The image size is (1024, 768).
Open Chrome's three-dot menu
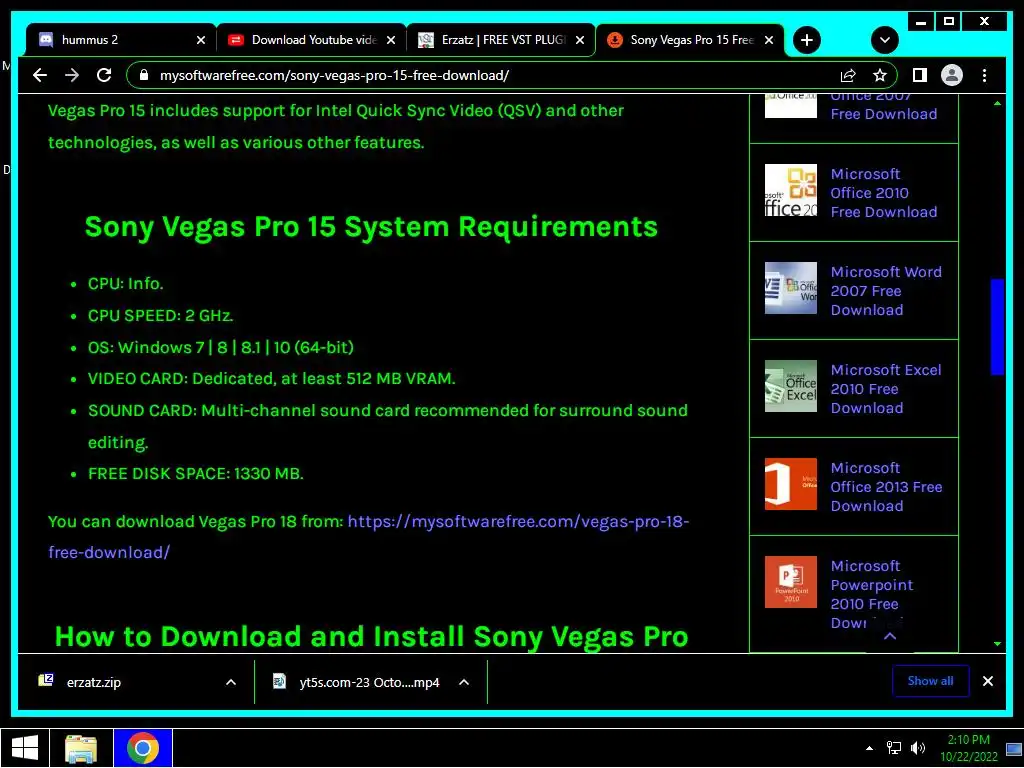point(984,76)
